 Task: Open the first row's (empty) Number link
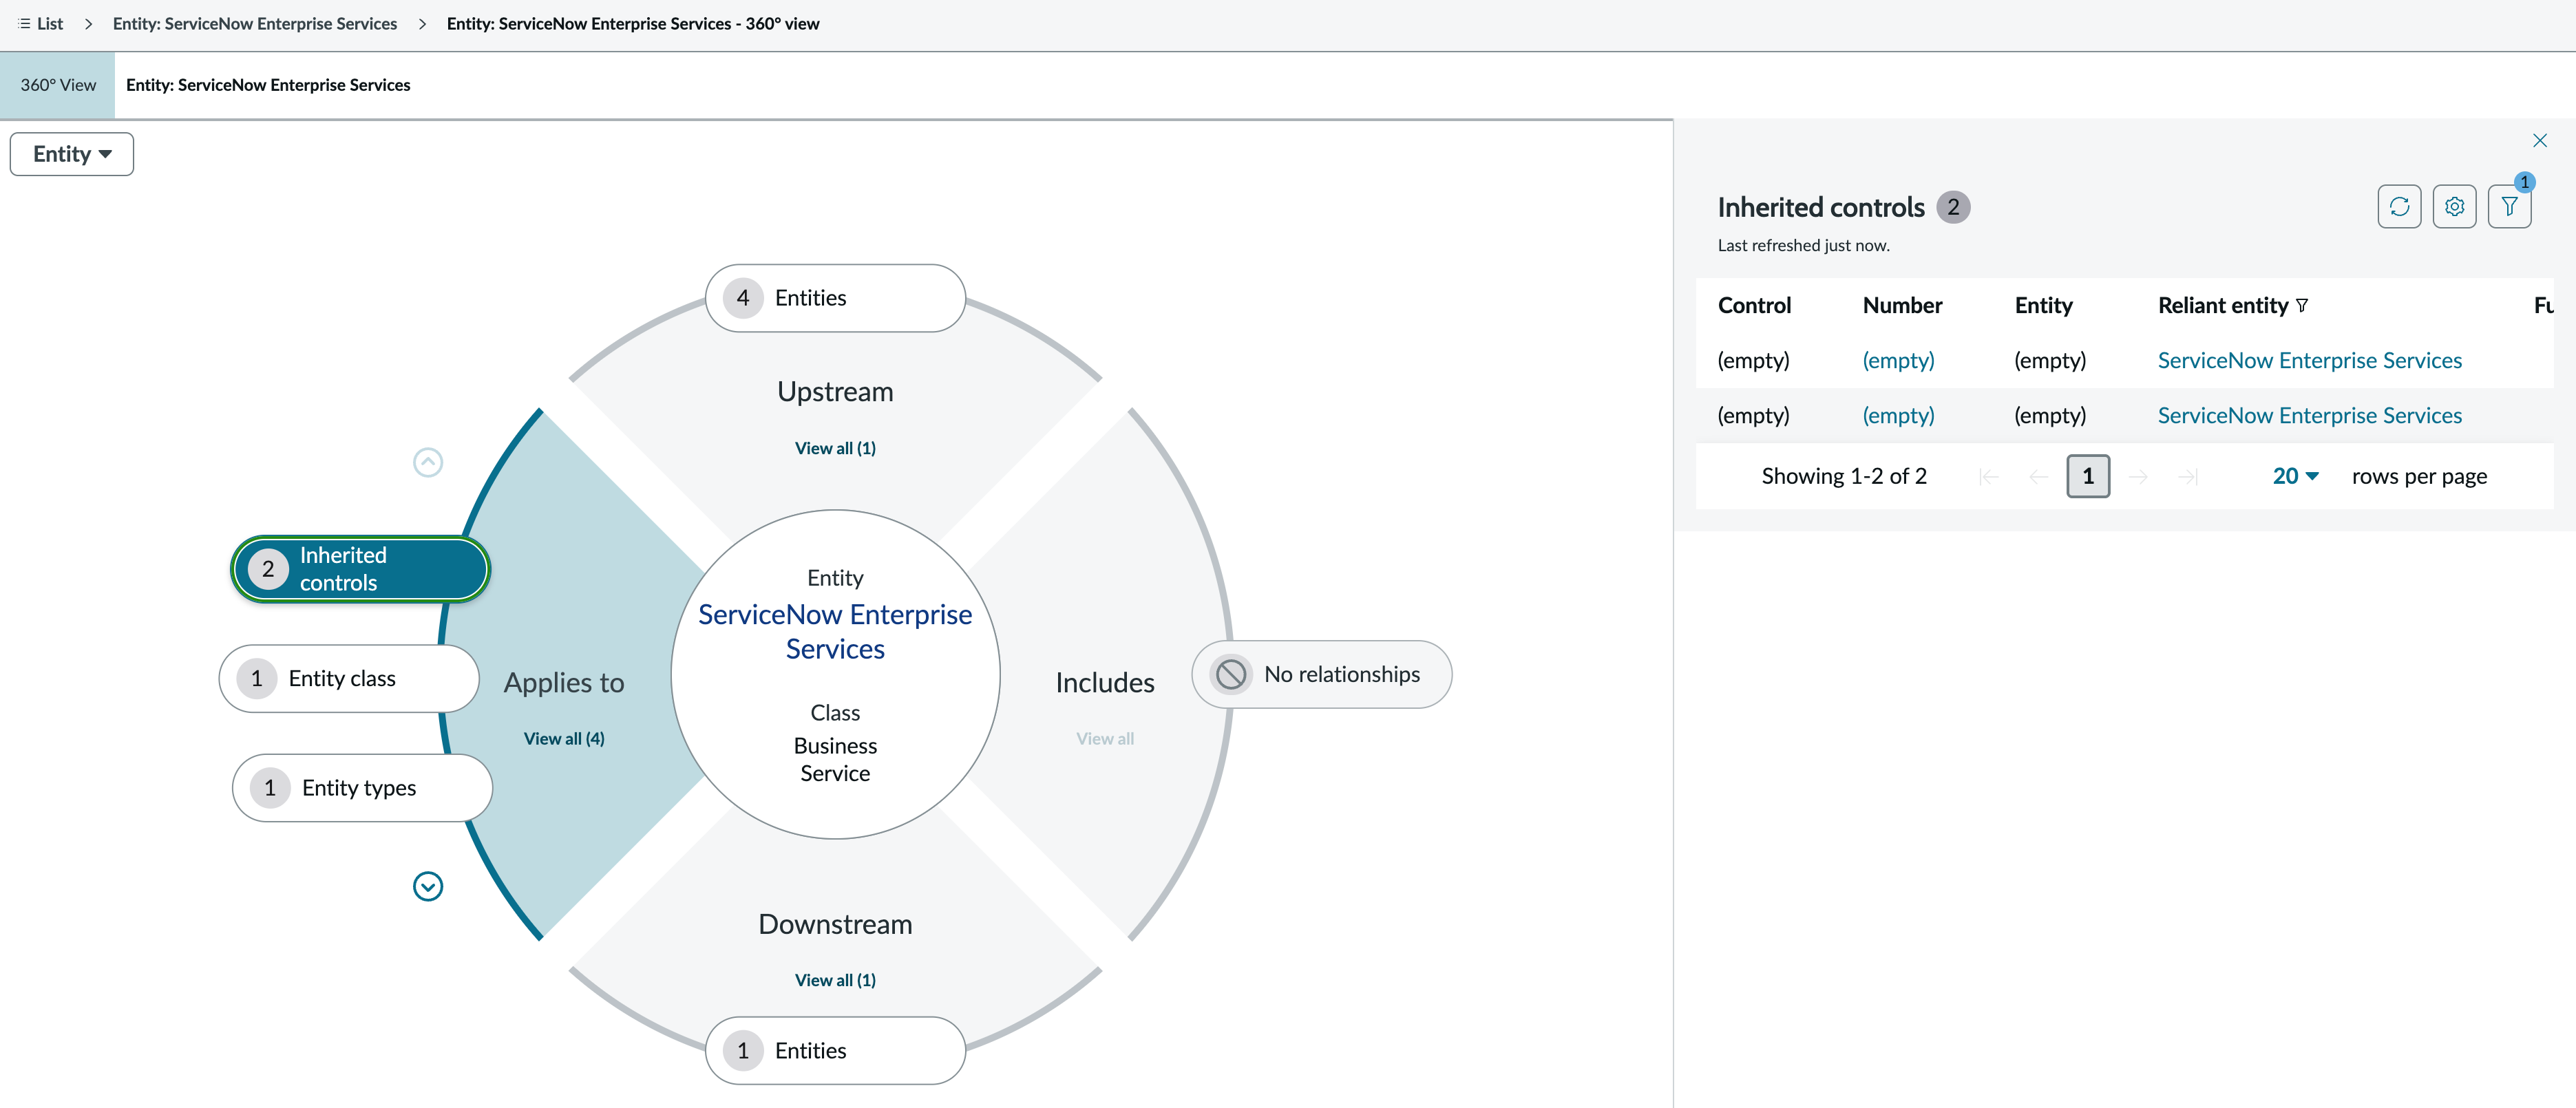click(x=1898, y=361)
